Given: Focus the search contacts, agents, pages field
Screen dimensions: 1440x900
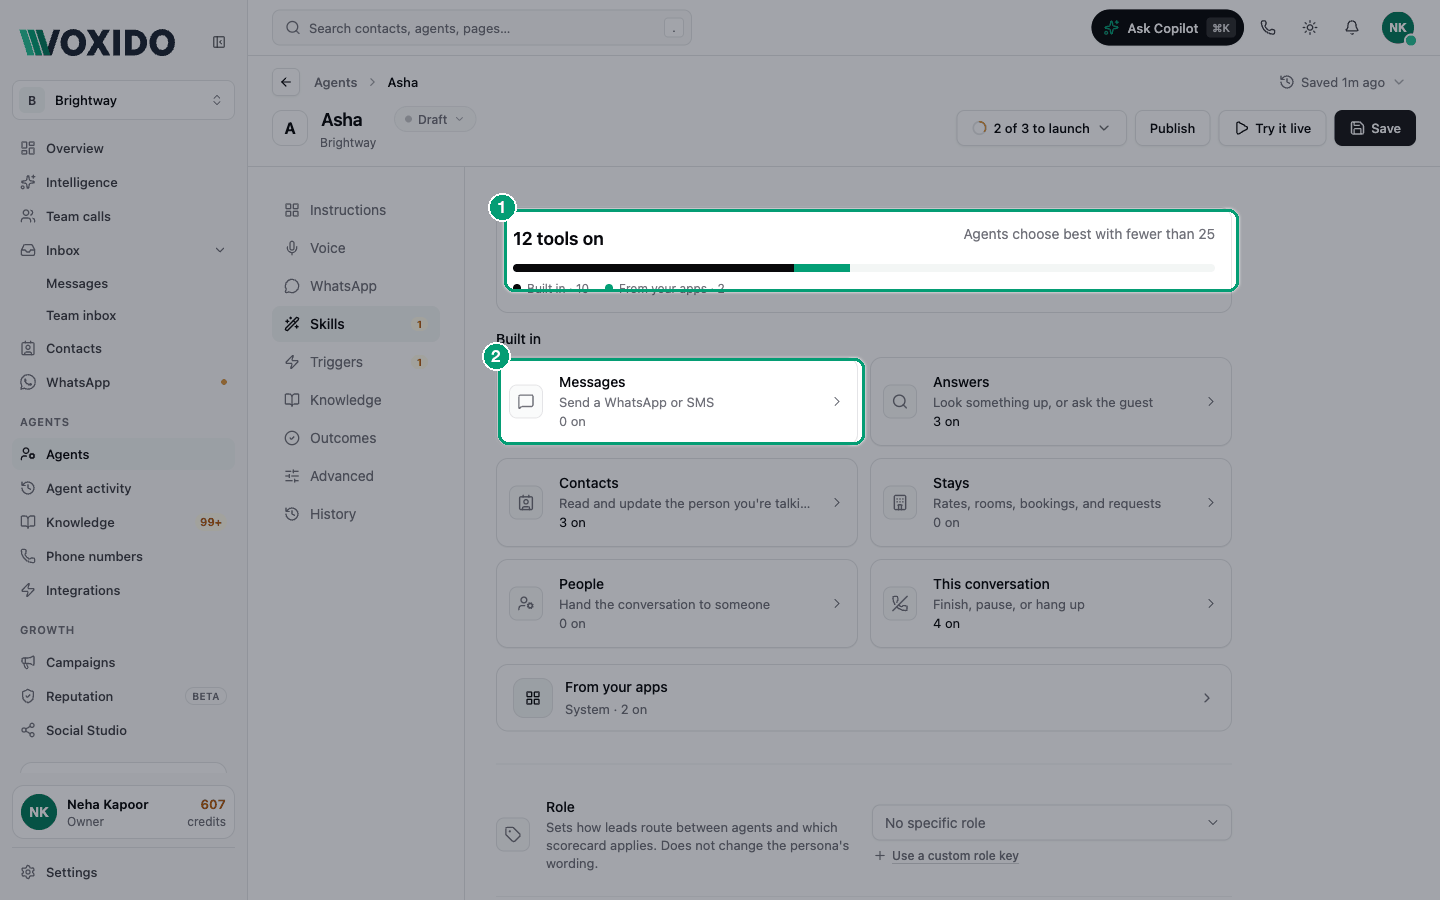Looking at the screenshot, I should tap(482, 28).
